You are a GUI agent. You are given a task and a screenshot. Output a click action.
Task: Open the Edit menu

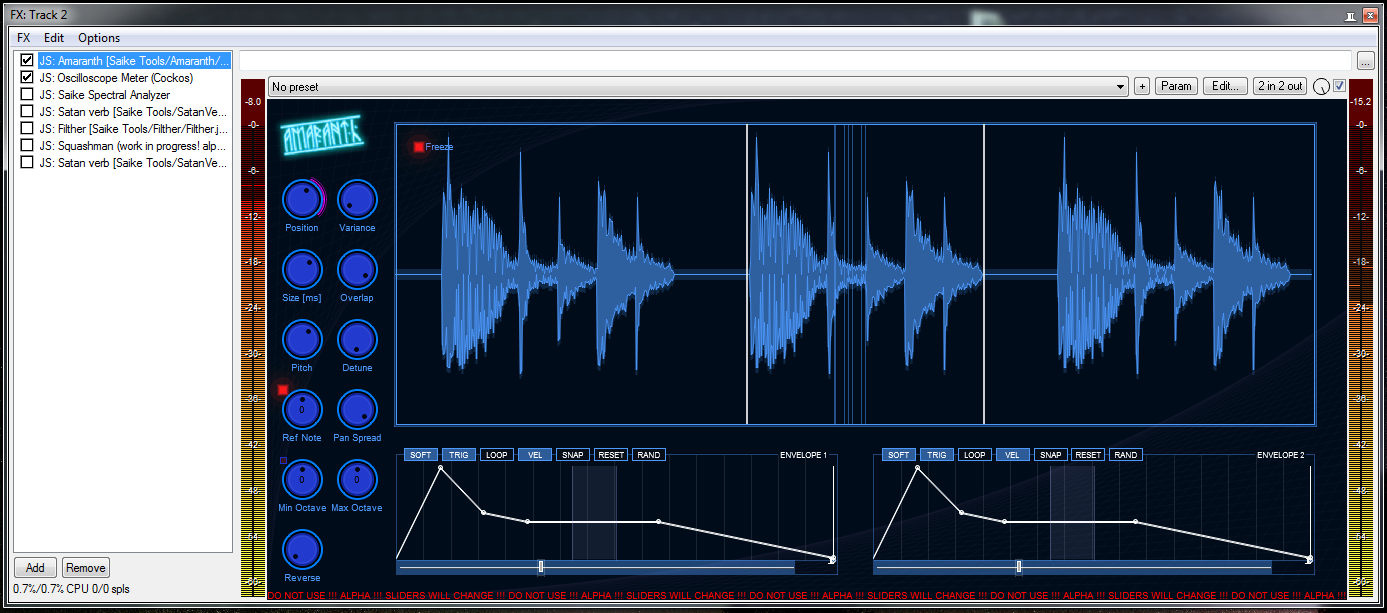(54, 38)
